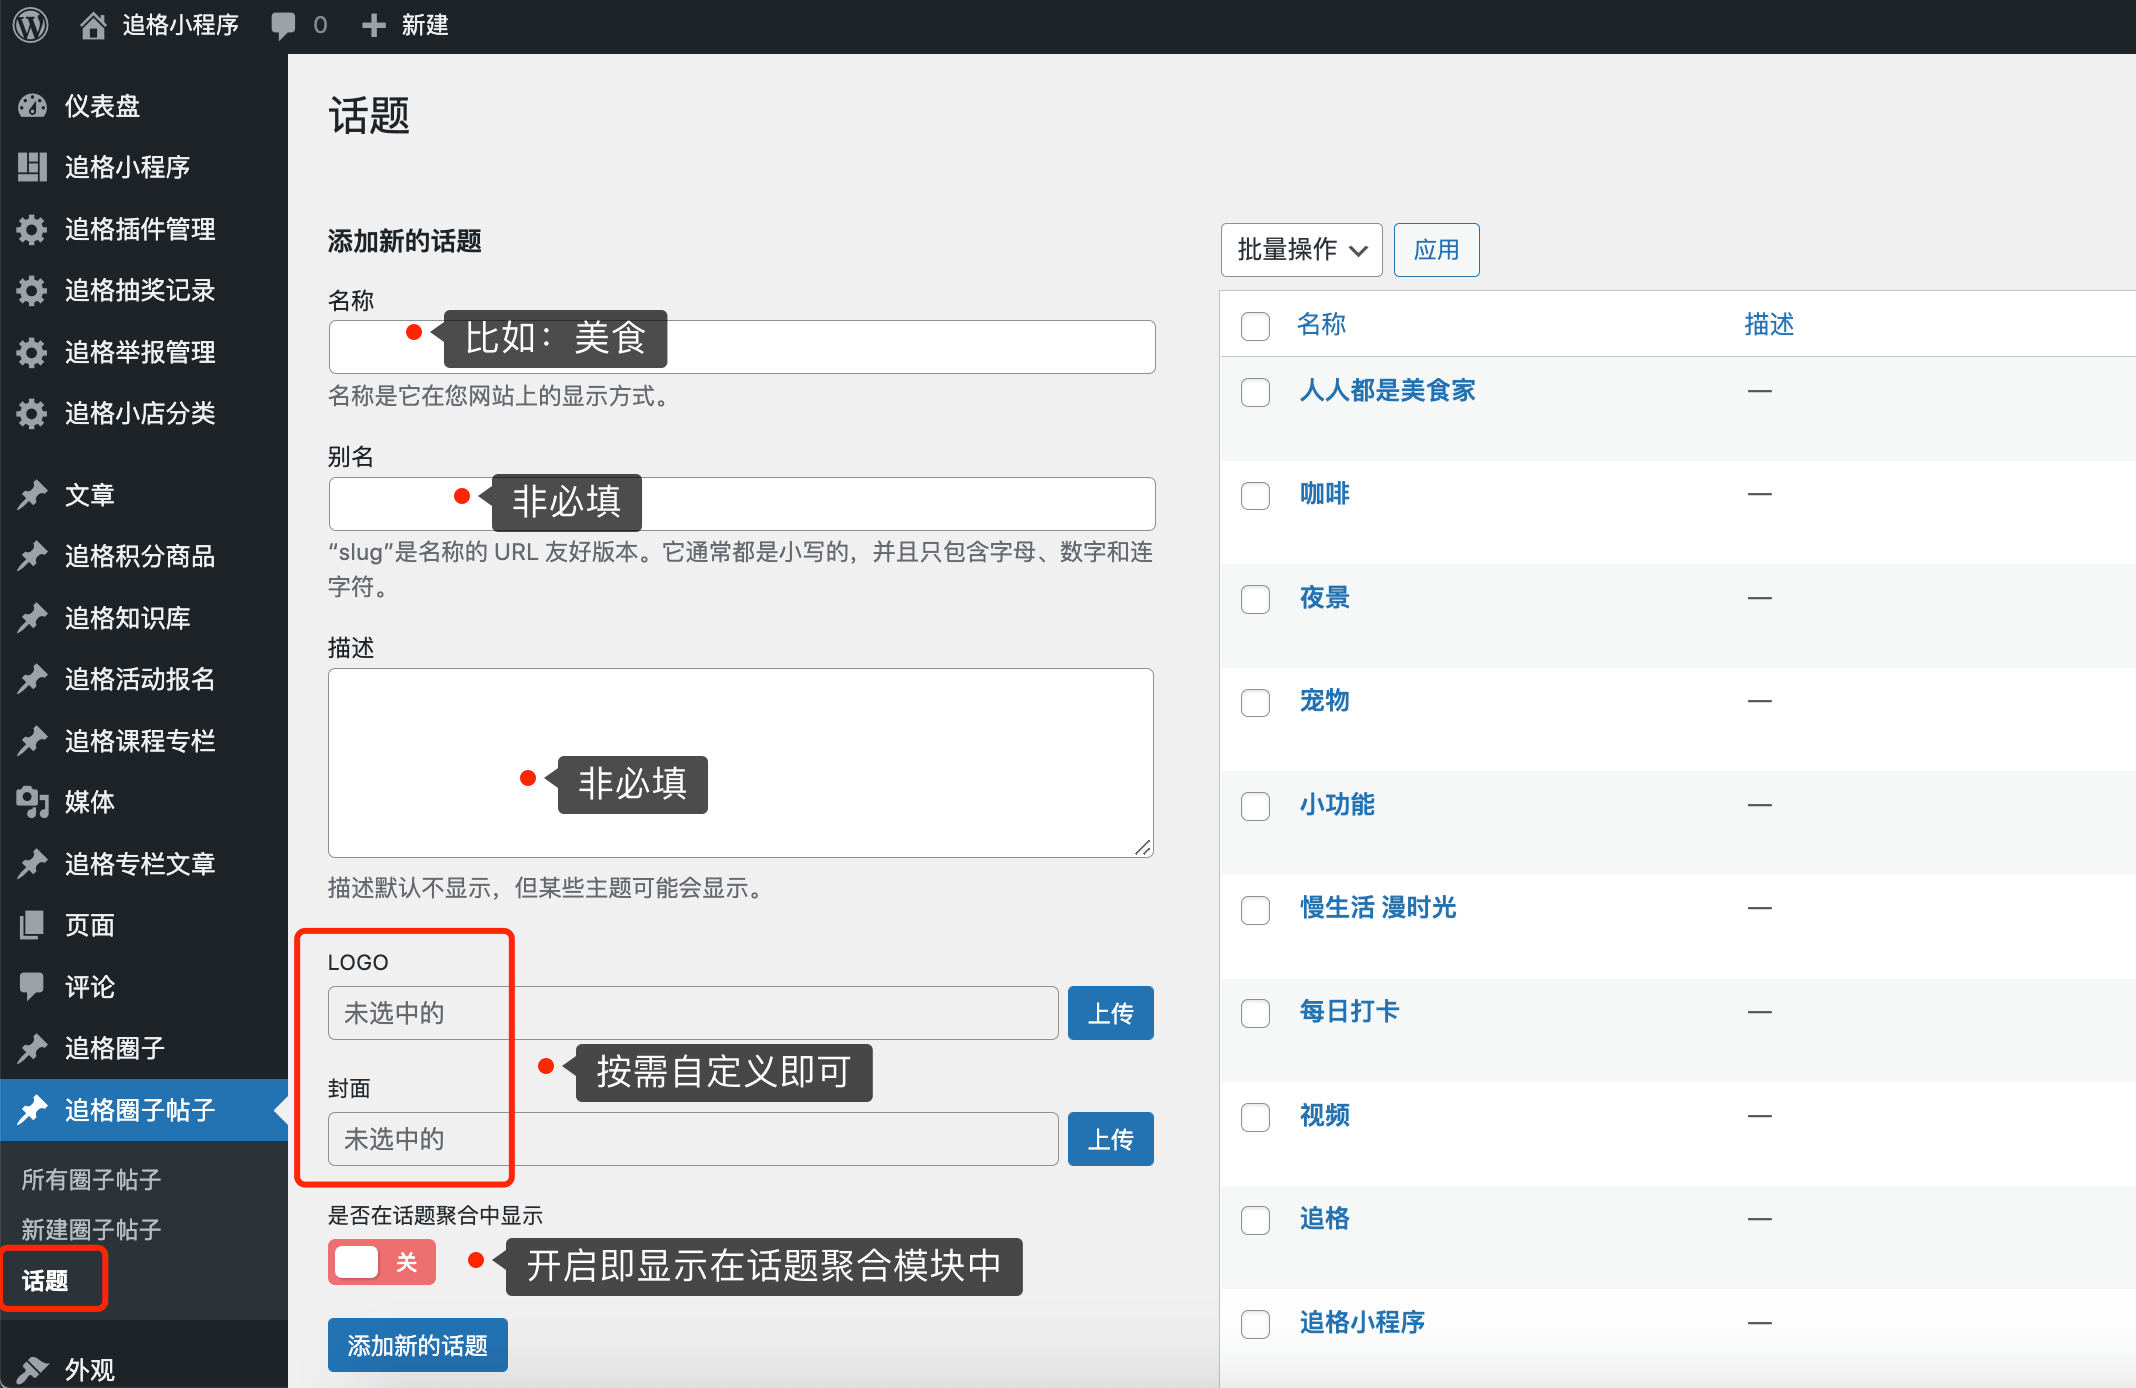2136x1388 pixels.
Task: Click into the 描述 textarea
Action: coord(741,763)
